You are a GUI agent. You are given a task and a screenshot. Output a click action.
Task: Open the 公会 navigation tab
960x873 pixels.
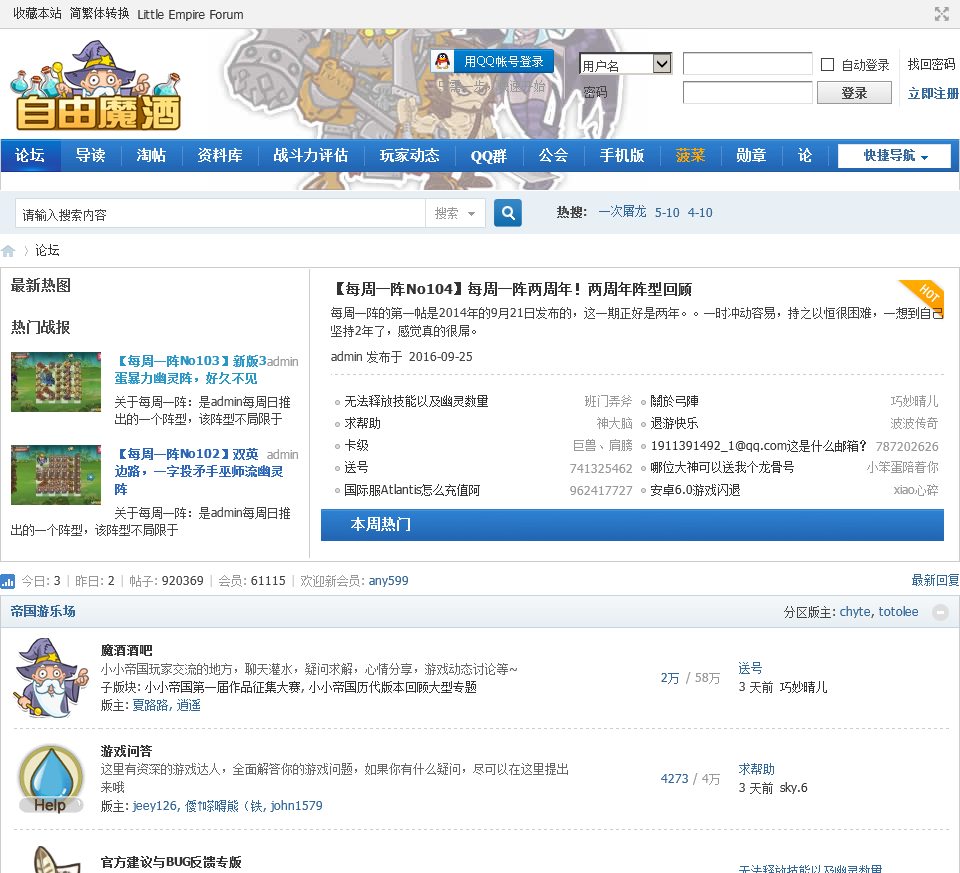(553, 155)
